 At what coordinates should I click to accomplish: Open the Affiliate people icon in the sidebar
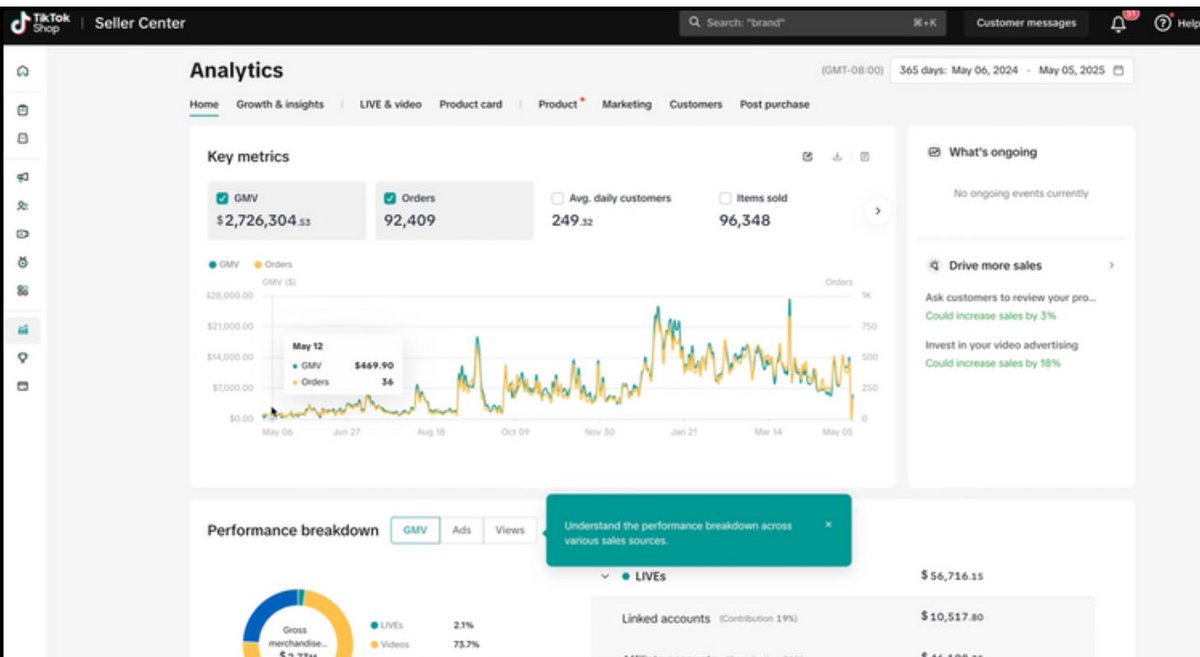(23, 205)
